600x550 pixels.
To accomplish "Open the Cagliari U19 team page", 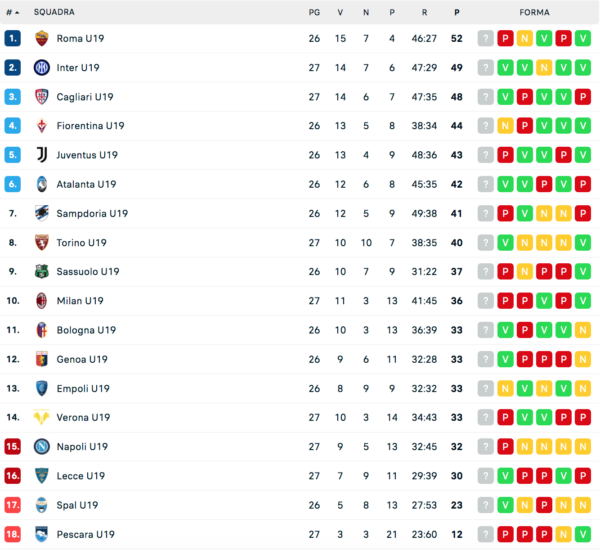I will [x=85, y=97].
